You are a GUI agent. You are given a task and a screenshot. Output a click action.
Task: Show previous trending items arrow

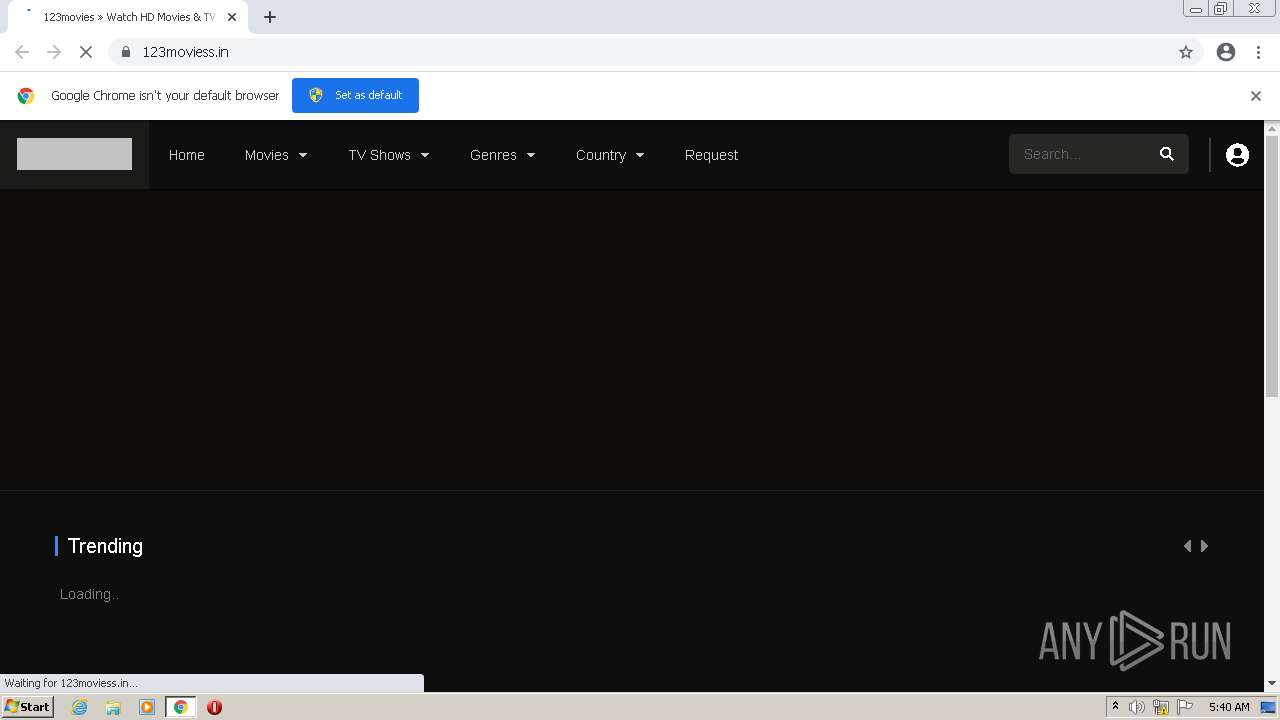pyautogui.click(x=1188, y=546)
